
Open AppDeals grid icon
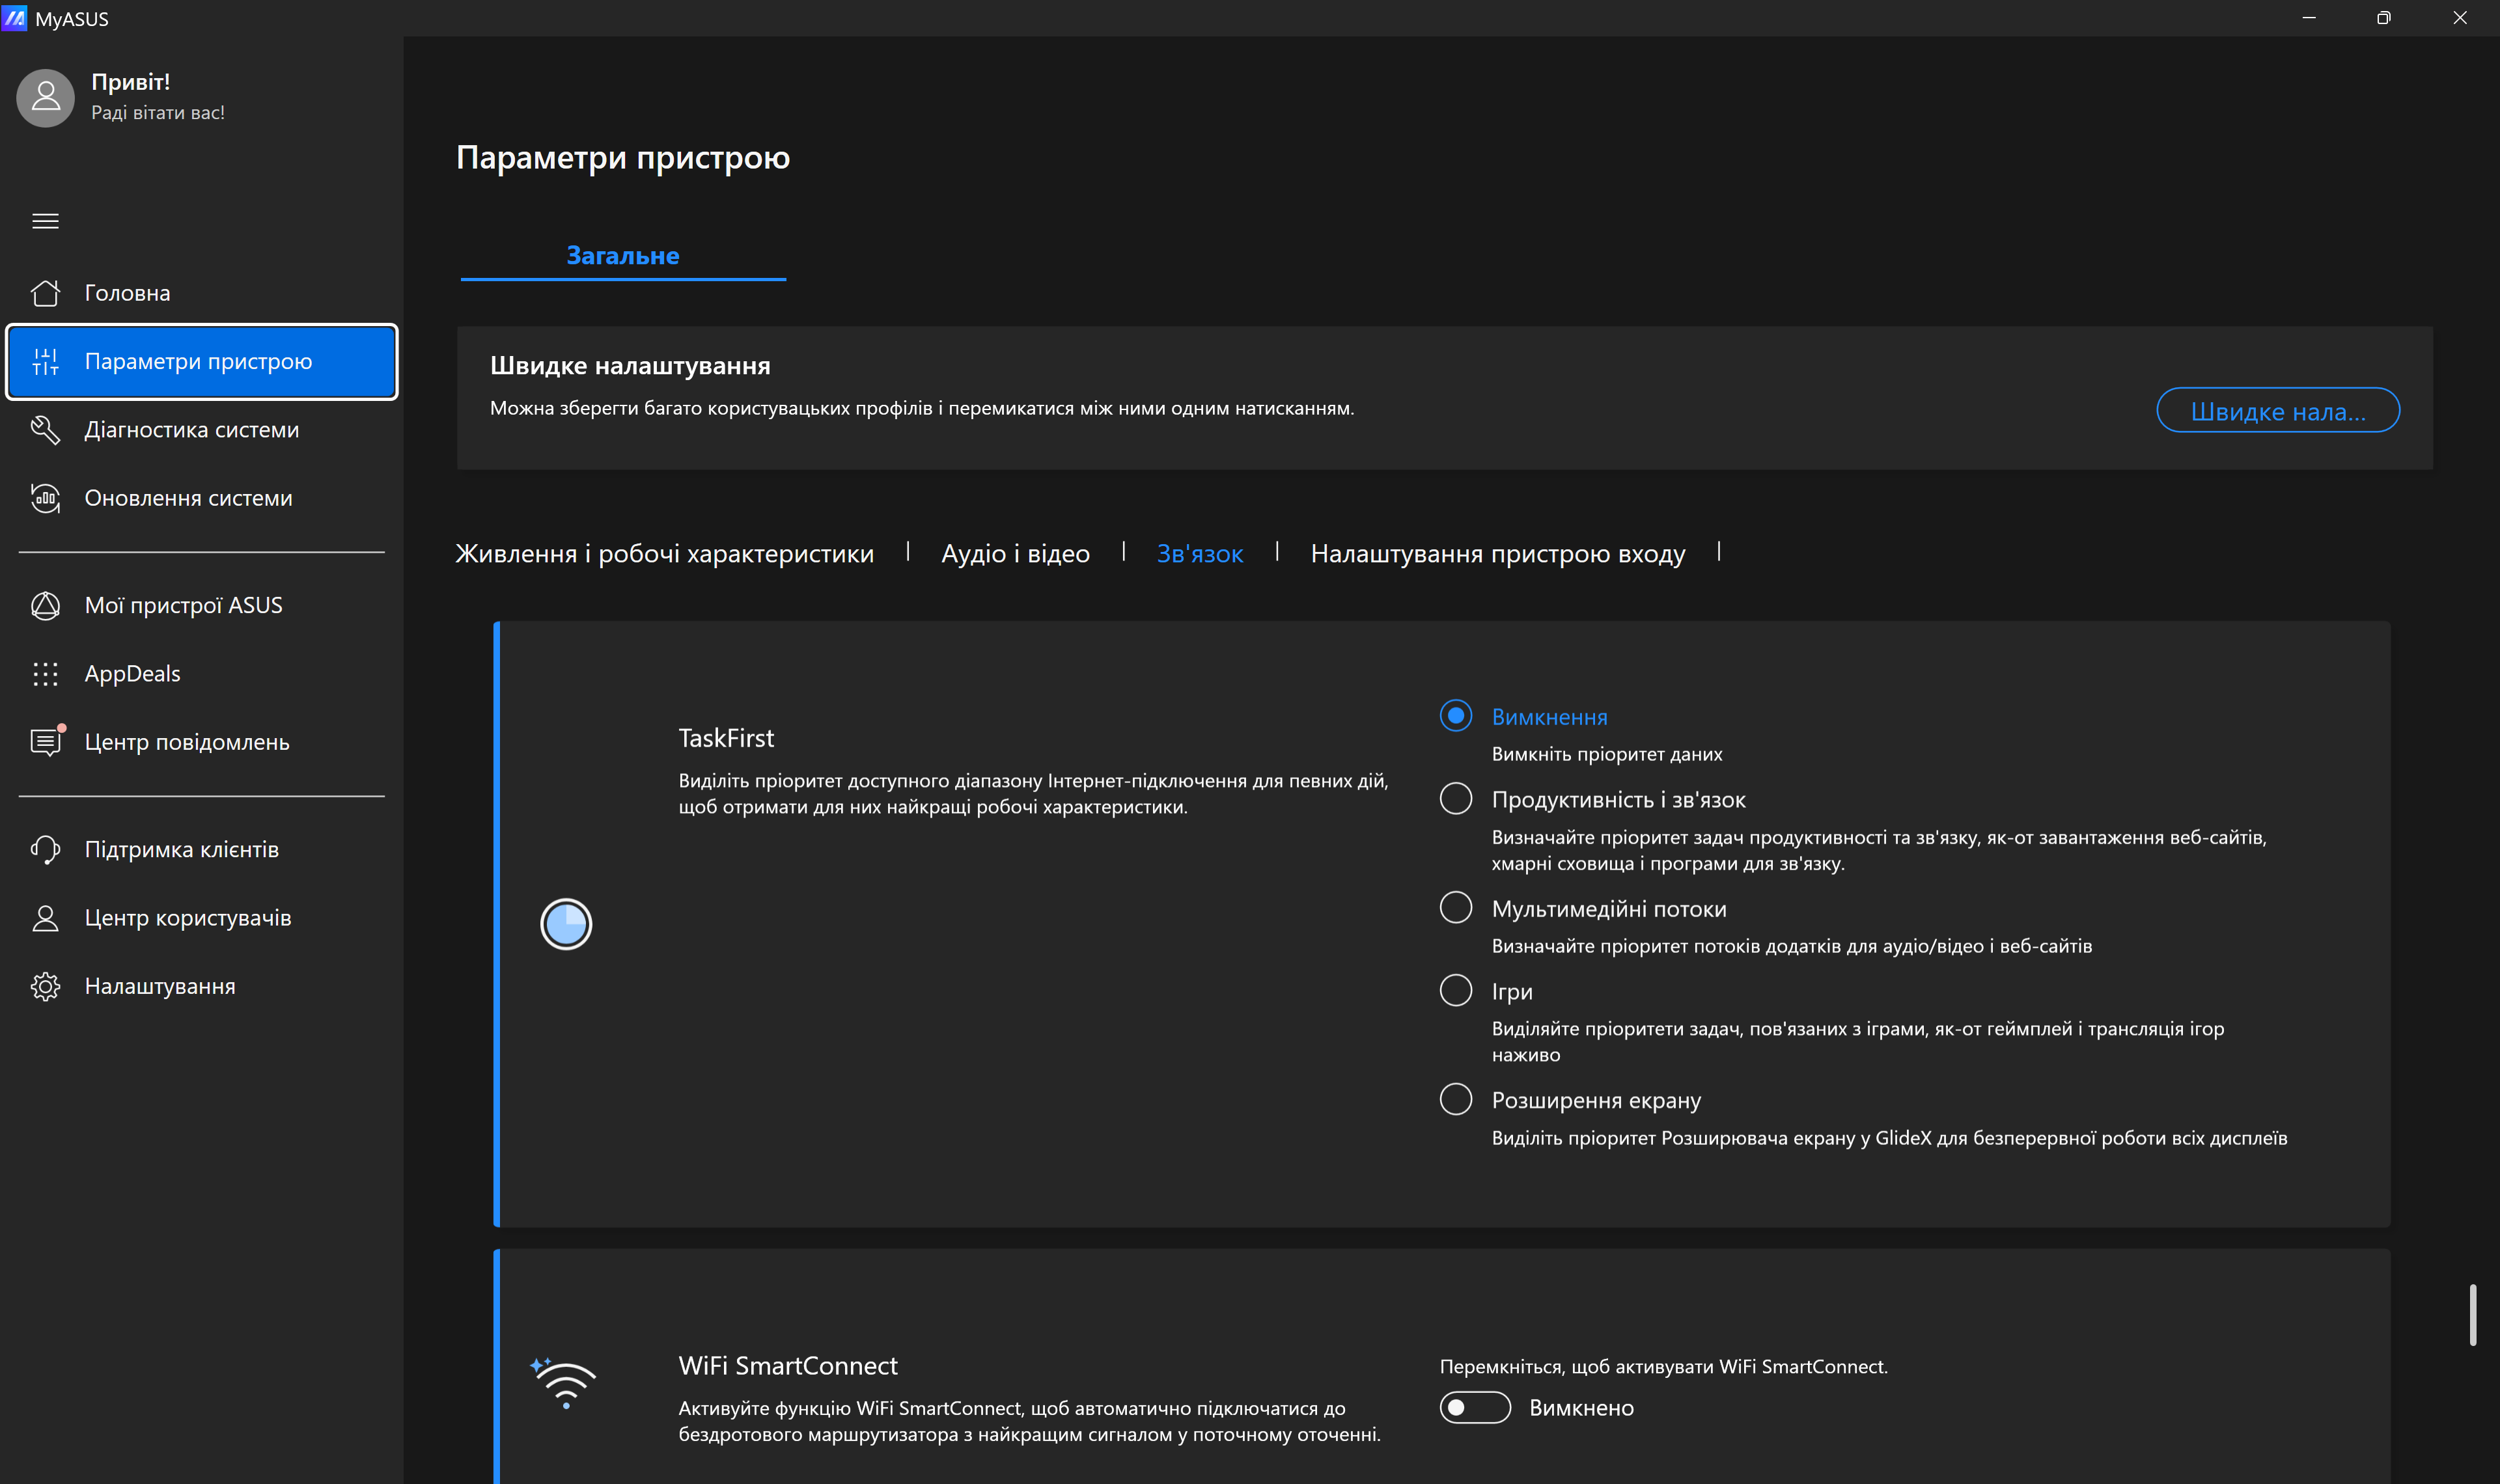pos(45,674)
